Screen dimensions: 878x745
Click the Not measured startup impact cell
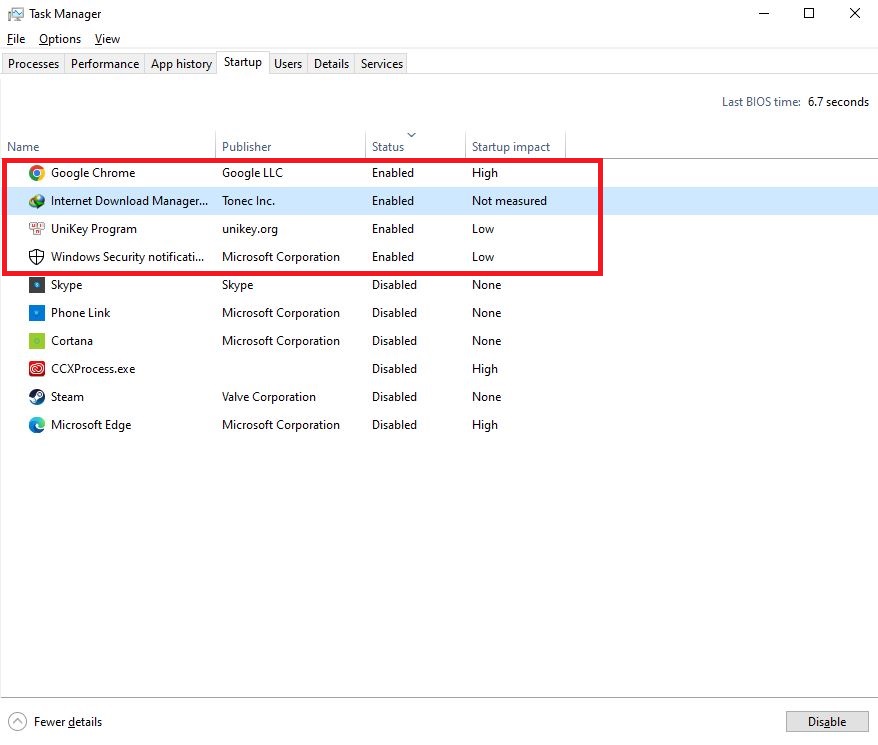coord(509,201)
